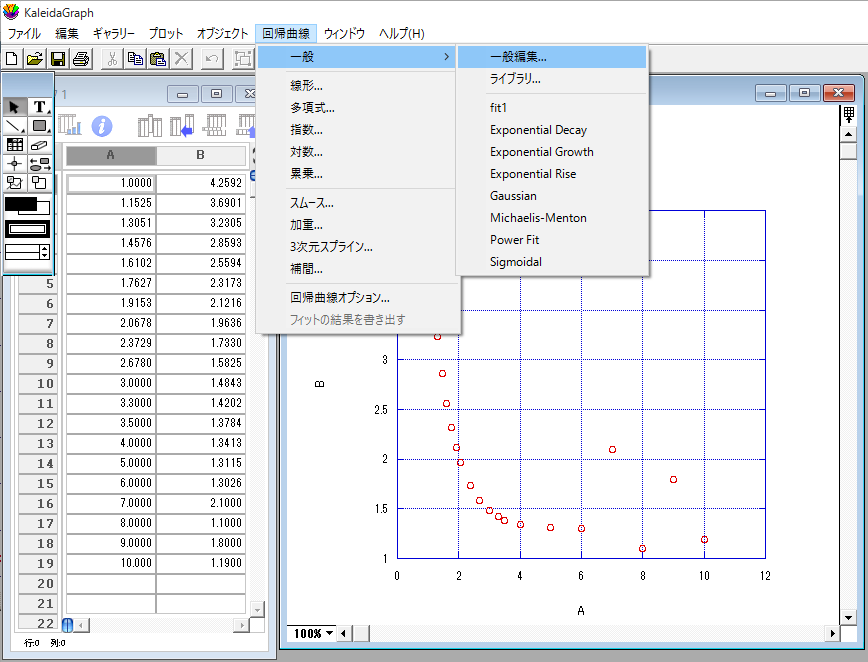Viewport: 868px width, 662px height.
Task: Choose the filled Rectangle shape tool
Action: 39,126
